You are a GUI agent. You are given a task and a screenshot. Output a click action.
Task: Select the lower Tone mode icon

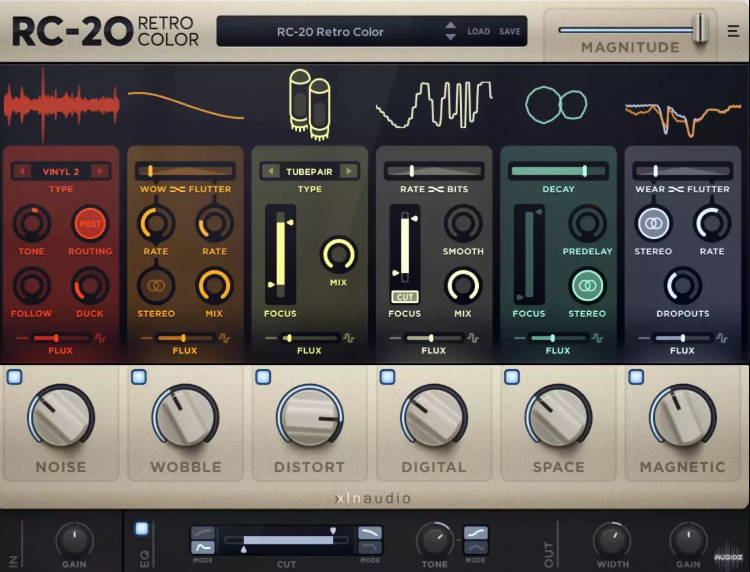[x=475, y=547]
